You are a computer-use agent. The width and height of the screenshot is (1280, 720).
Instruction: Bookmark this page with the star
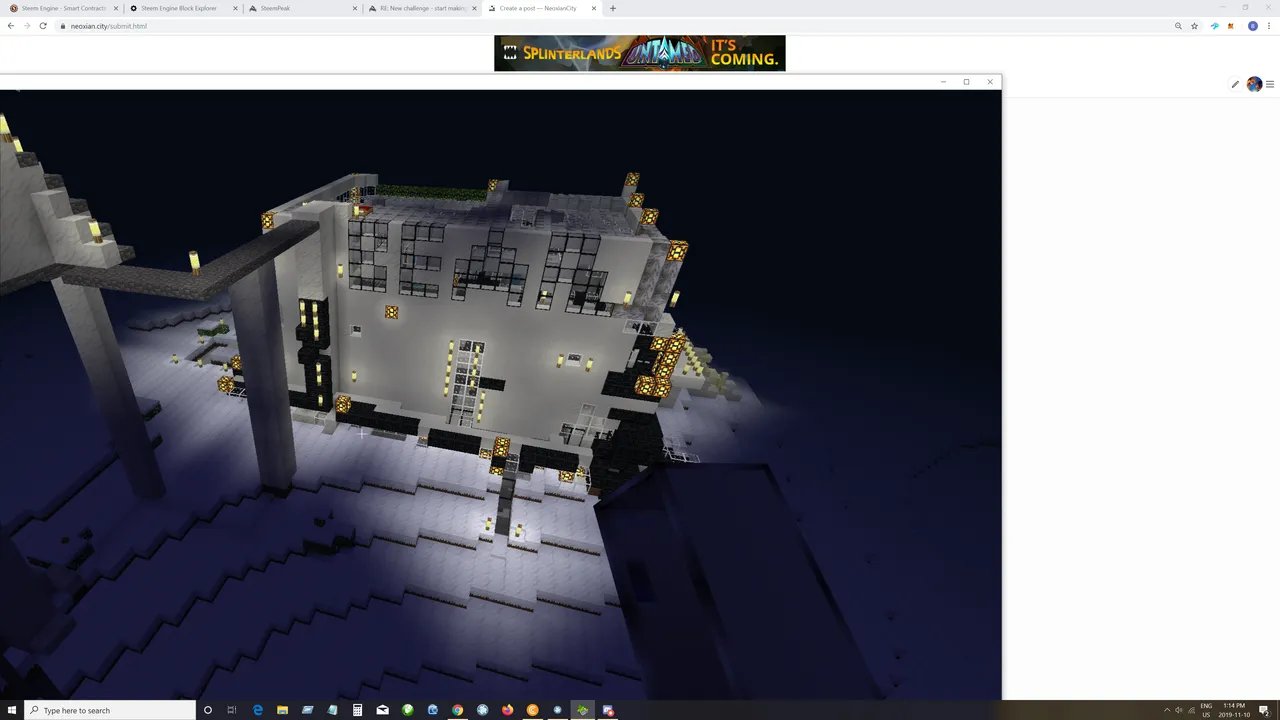[1194, 26]
